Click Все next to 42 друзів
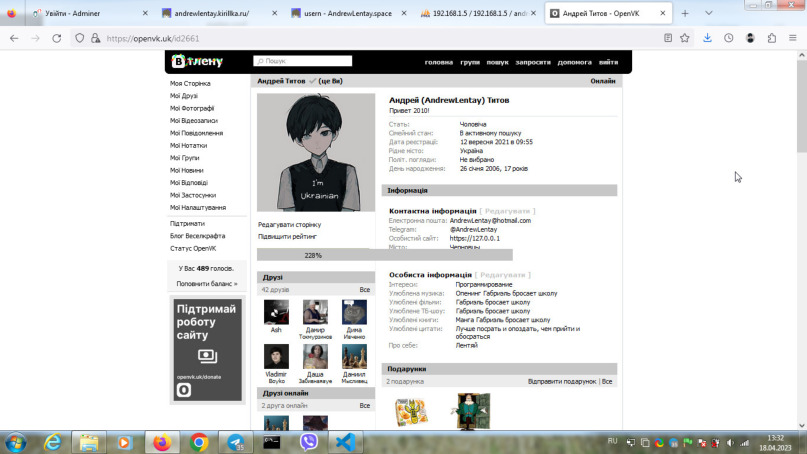807x454 pixels. click(x=365, y=290)
